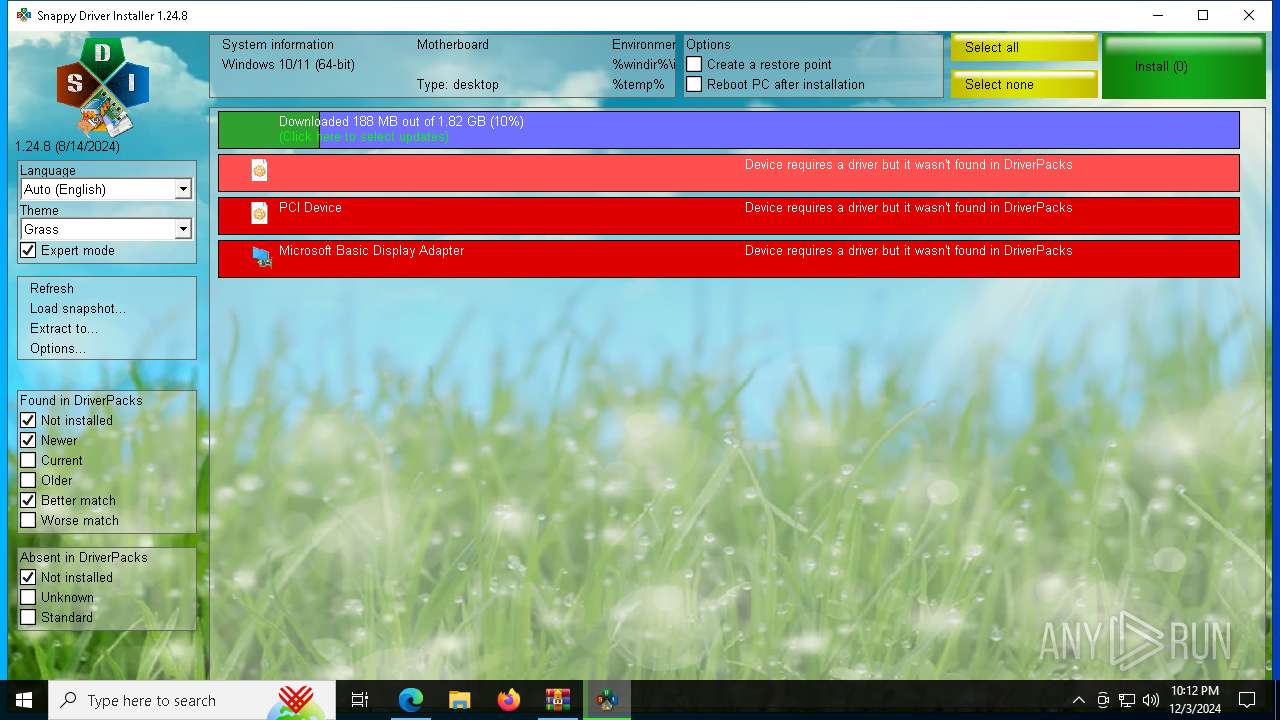This screenshot has width=1280, height=720.
Task: Enable the Standard filter checkbox
Action: (x=28, y=617)
